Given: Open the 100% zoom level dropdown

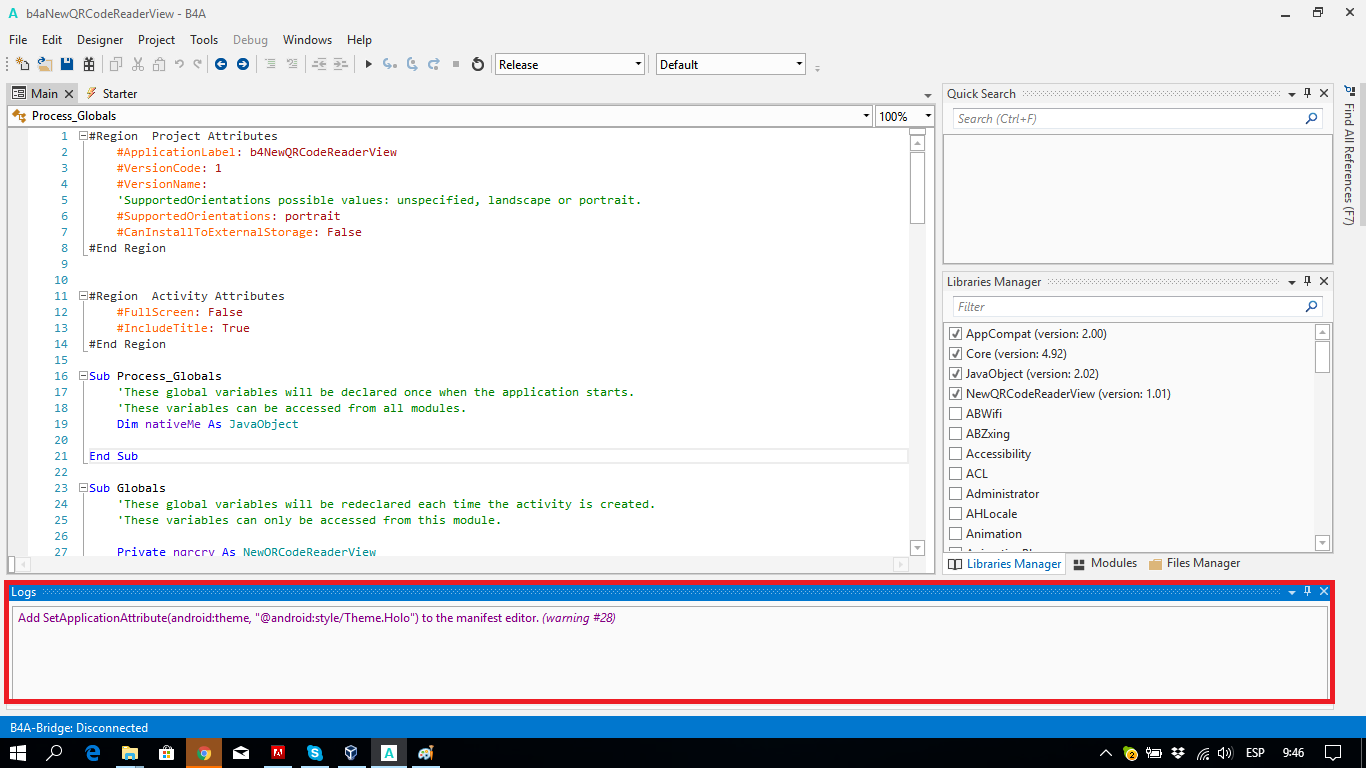Looking at the screenshot, I should coord(927,116).
